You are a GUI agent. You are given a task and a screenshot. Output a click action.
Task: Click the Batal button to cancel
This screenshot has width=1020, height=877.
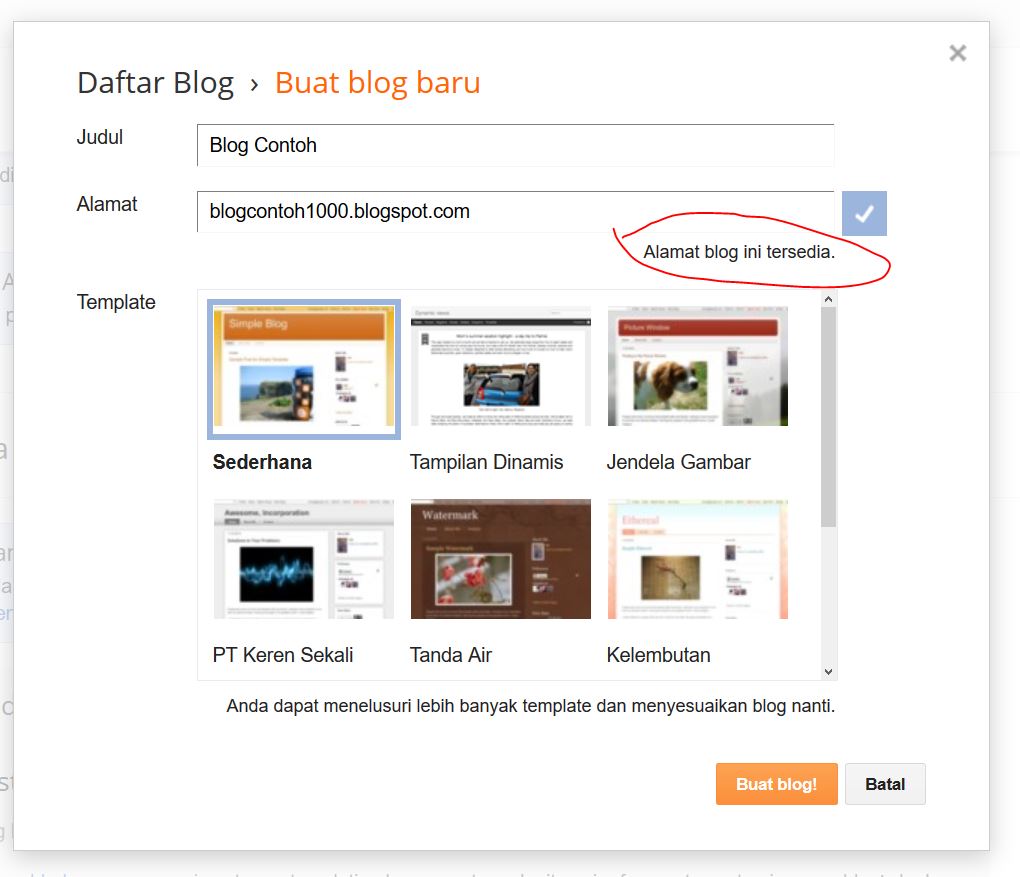pos(885,784)
